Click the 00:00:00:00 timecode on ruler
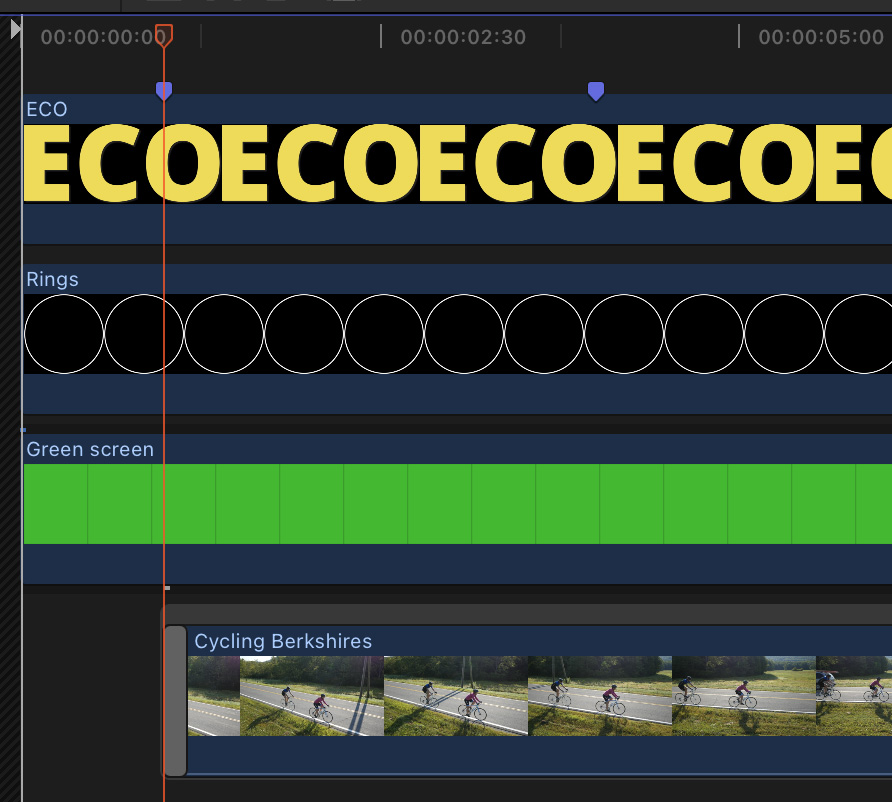Screen dimensions: 892x802 click(102, 38)
